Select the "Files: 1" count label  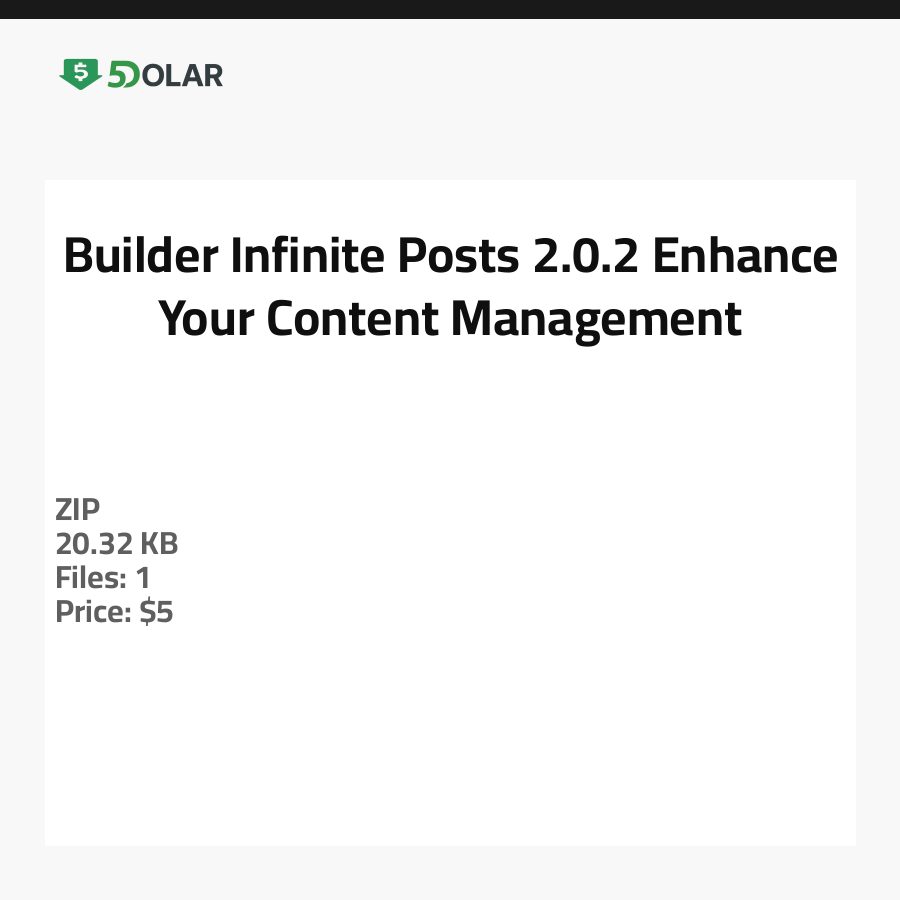(x=103, y=578)
